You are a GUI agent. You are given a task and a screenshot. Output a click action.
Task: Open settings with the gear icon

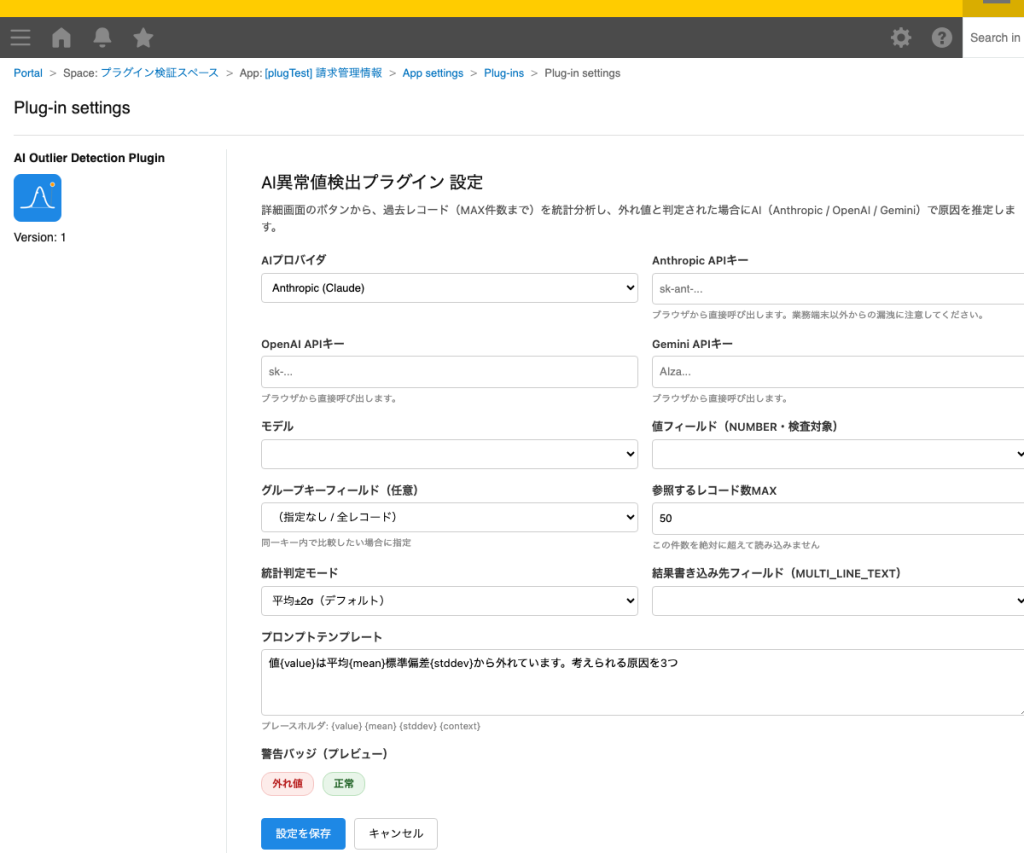point(900,37)
